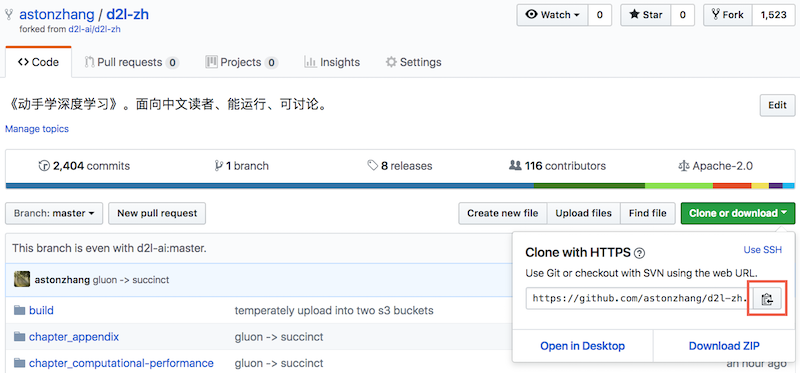The image size is (800, 373).
Task: Expand the Watch dropdown
Action: pyautogui.click(x=553, y=15)
